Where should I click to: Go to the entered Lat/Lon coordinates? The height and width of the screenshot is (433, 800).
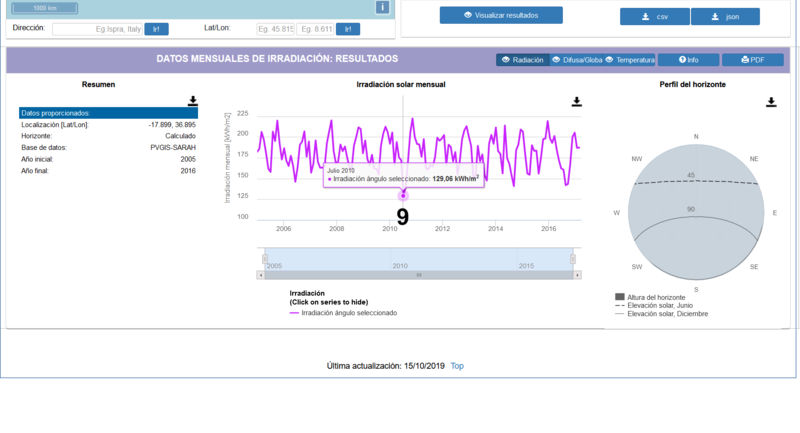[347, 29]
